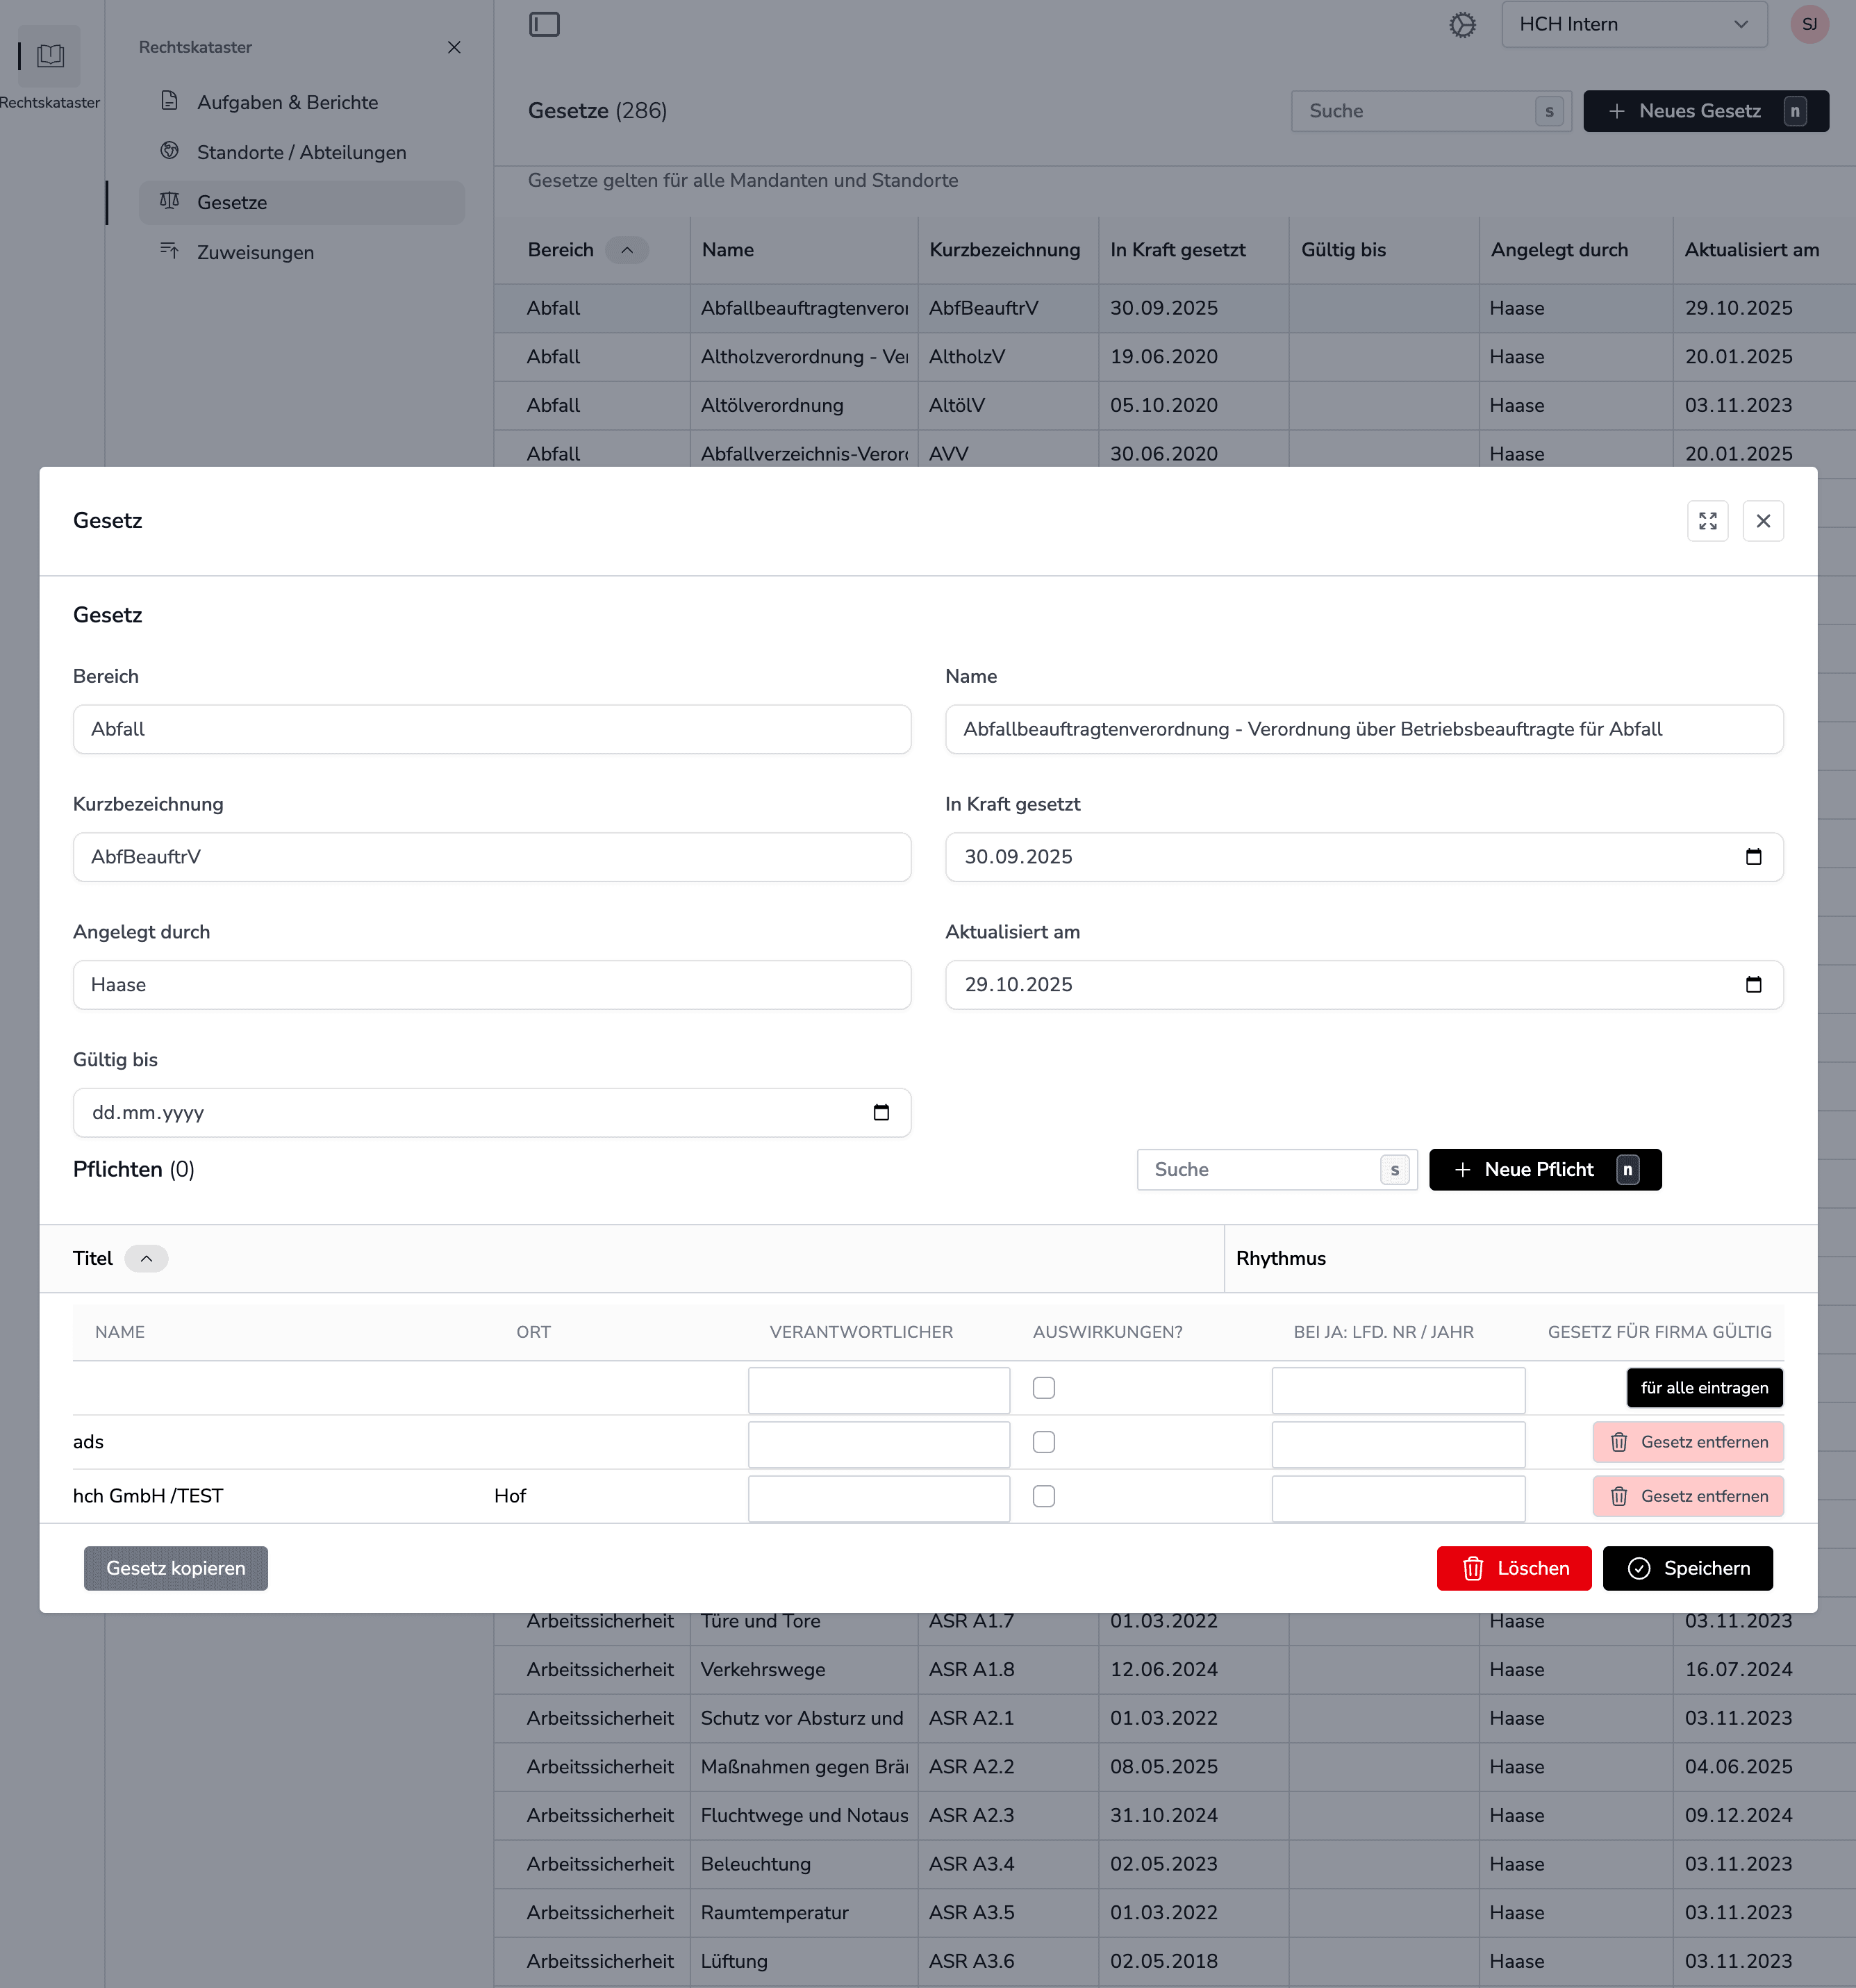Open calendar picker for In Kraft gesetzt

coord(1753,857)
